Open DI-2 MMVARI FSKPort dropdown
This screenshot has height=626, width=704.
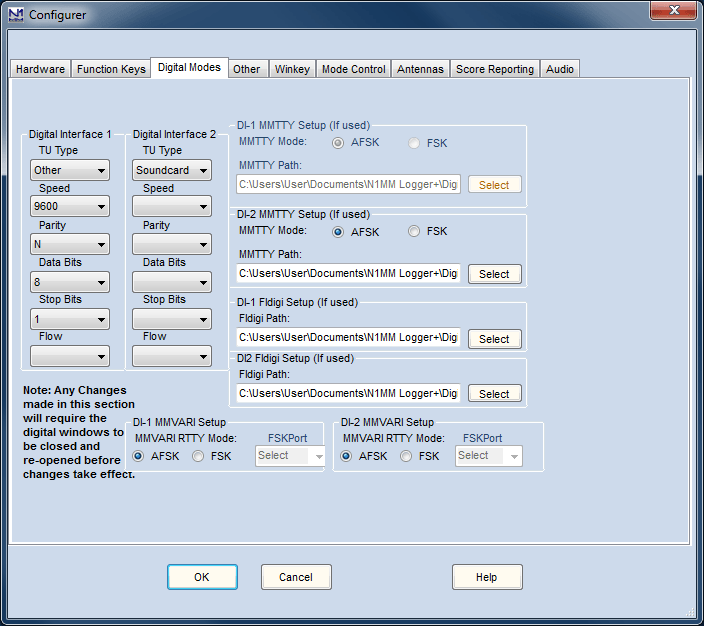click(x=488, y=456)
